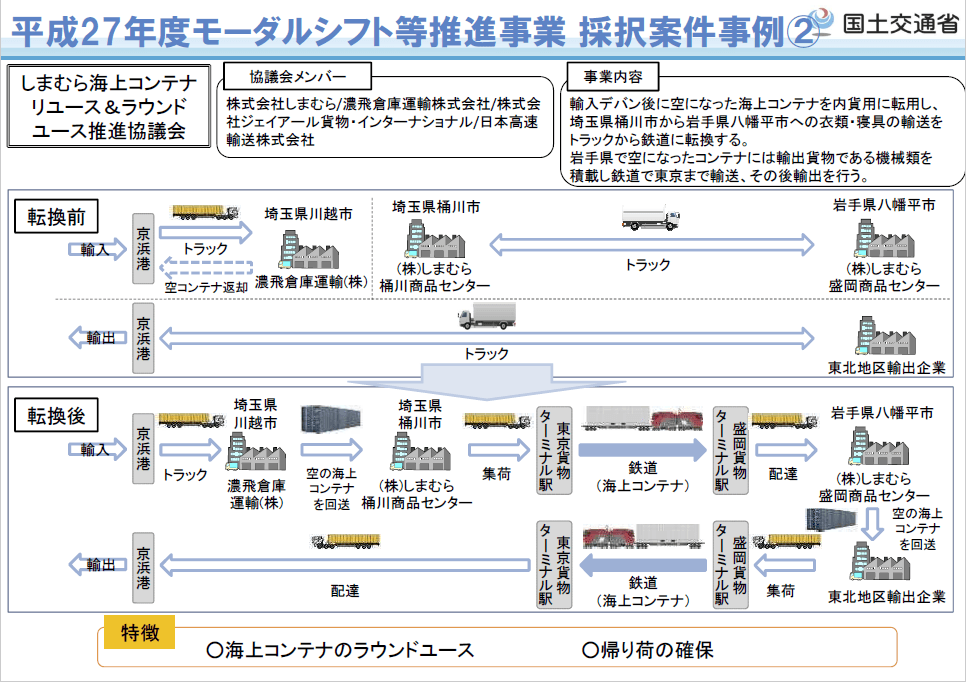
Task: Click freight train heading to 盛岡貨物ターミナル駅
Action: tap(643, 419)
